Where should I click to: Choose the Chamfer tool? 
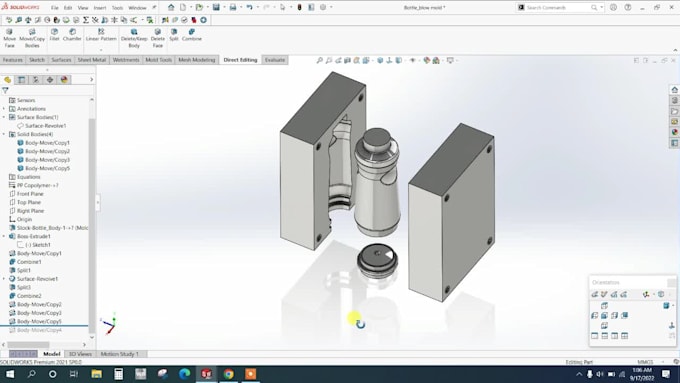click(72, 35)
